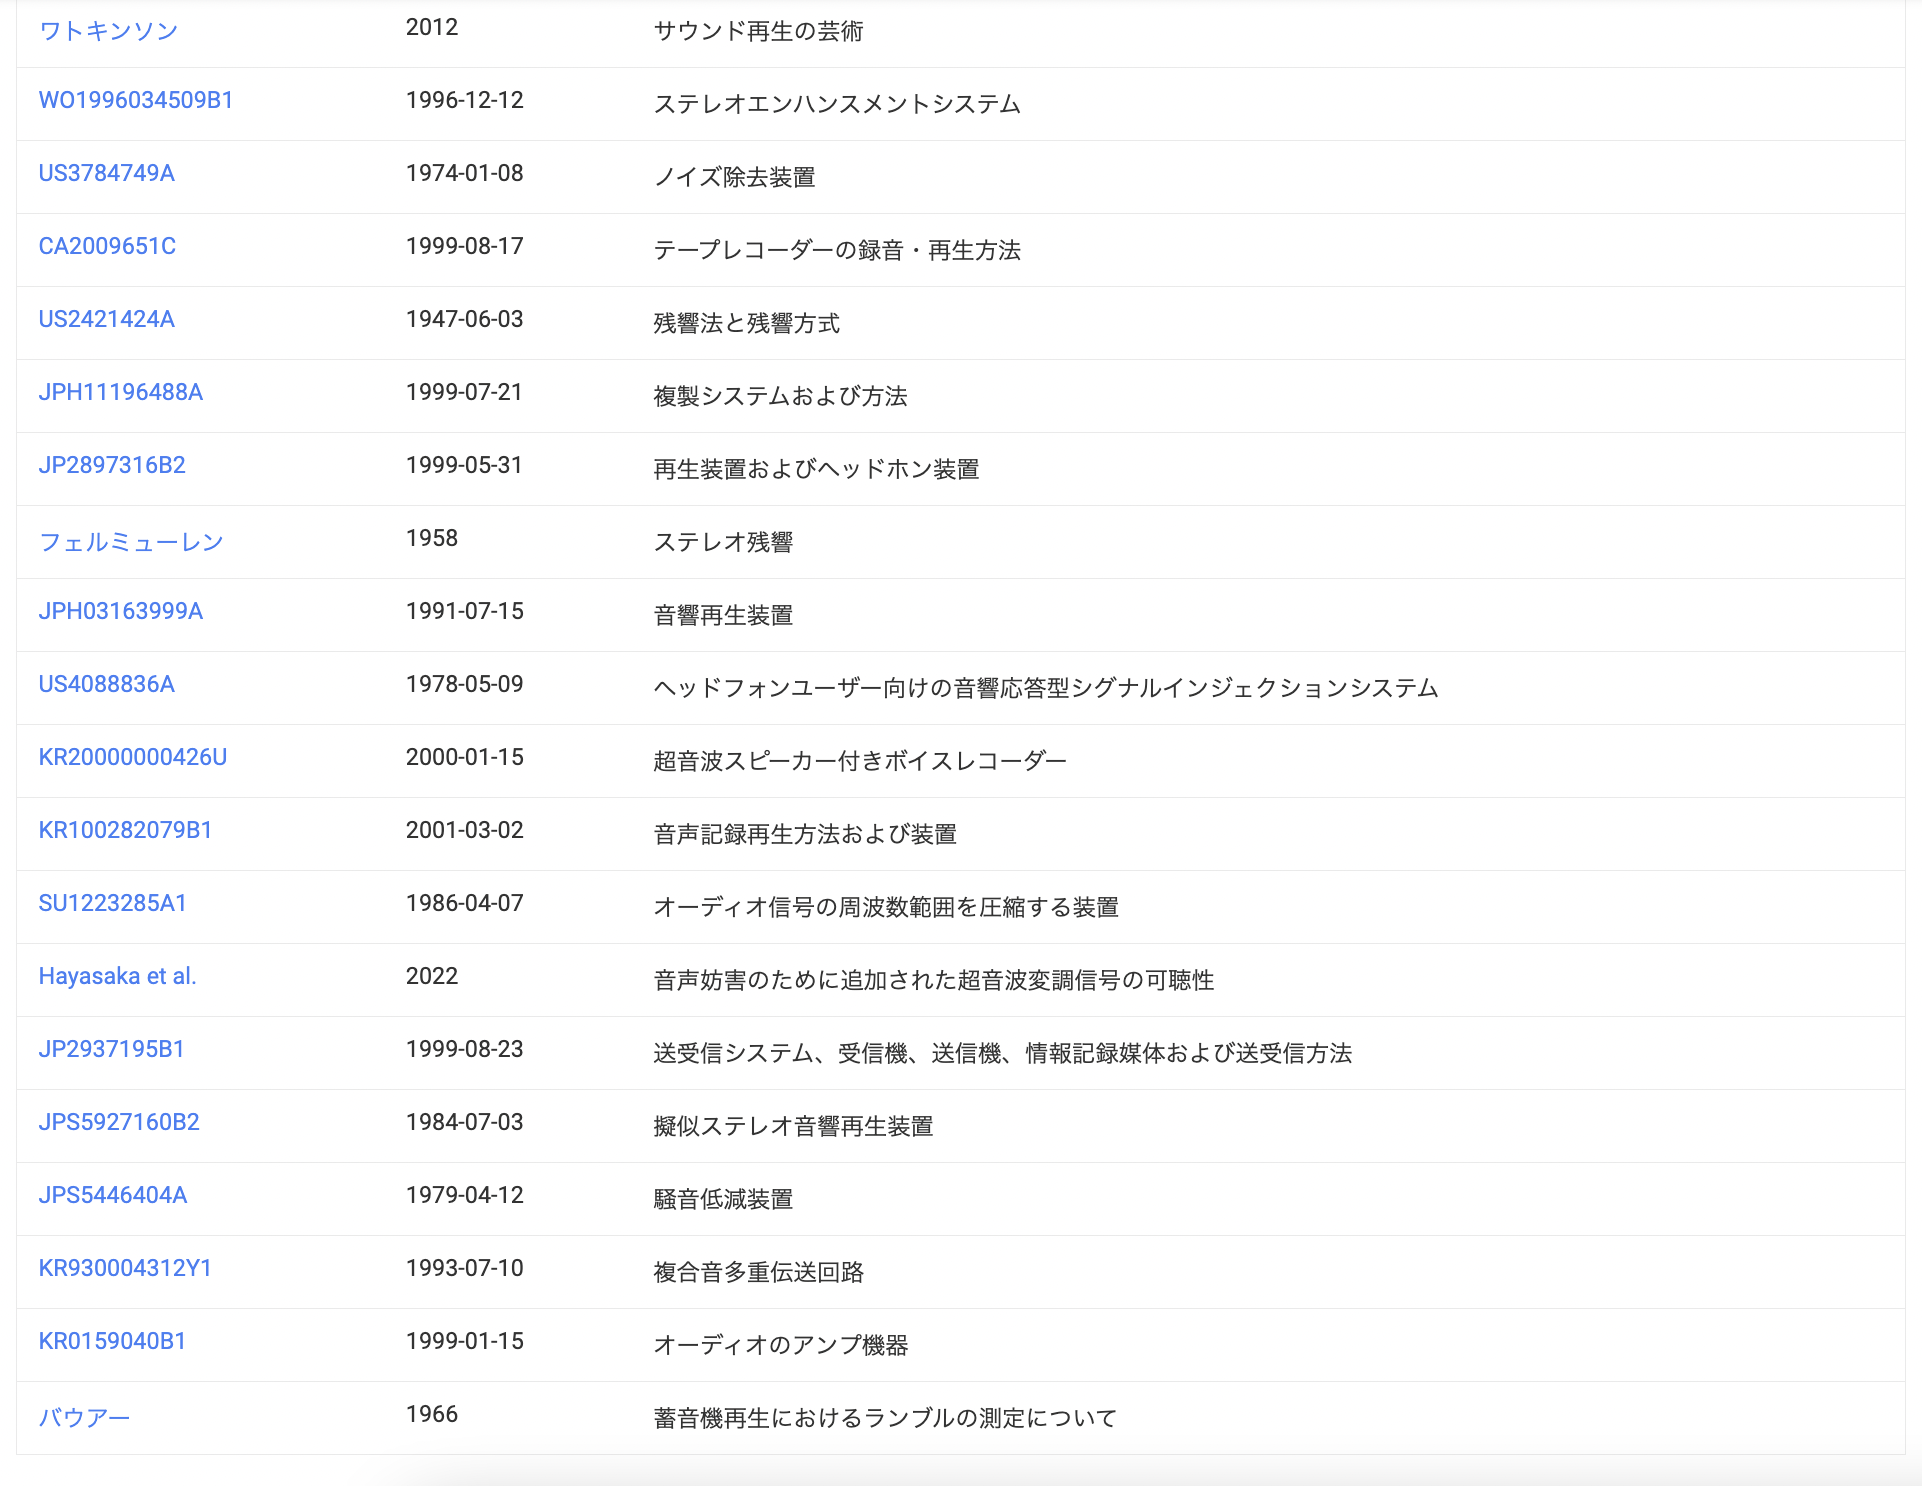Select title 音声妨害のために追加された超音波変調信号の可聴性
Image resolution: width=1922 pixels, height=1486 pixels.
(934, 980)
